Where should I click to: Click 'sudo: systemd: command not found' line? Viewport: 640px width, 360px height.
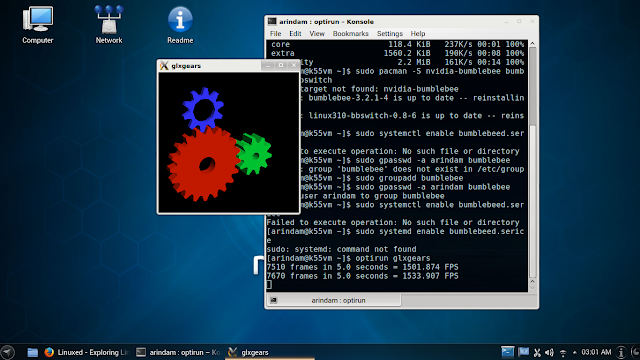341,249
